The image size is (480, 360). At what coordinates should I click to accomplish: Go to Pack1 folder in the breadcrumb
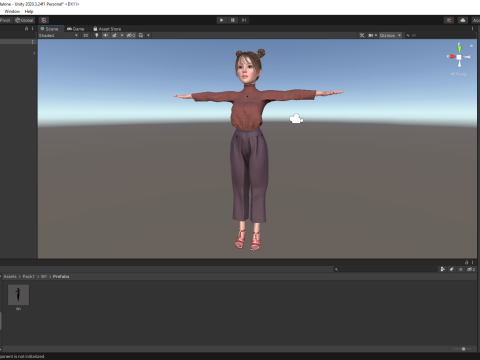(x=29, y=277)
